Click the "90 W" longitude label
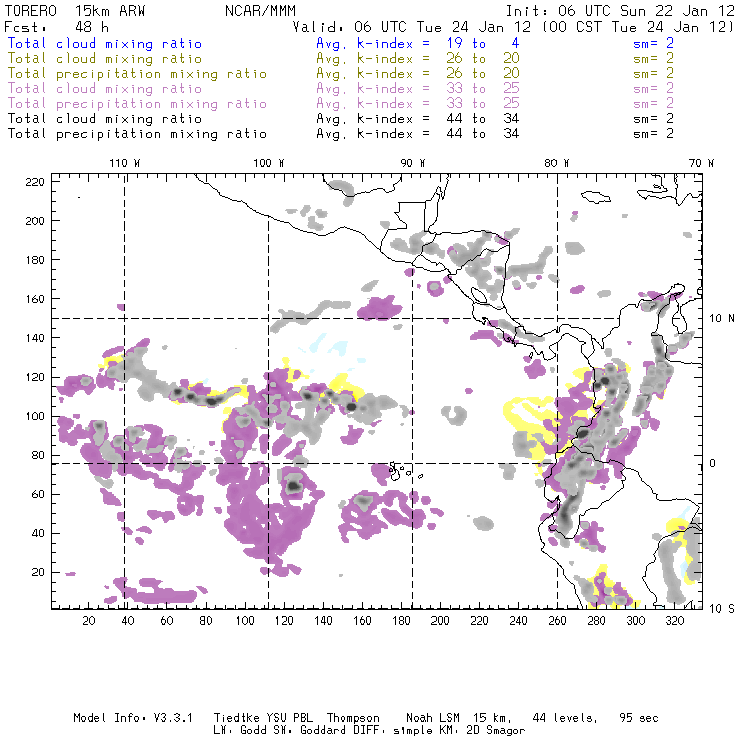The width and height of the screenshot is (740, 740). (413, 163)
